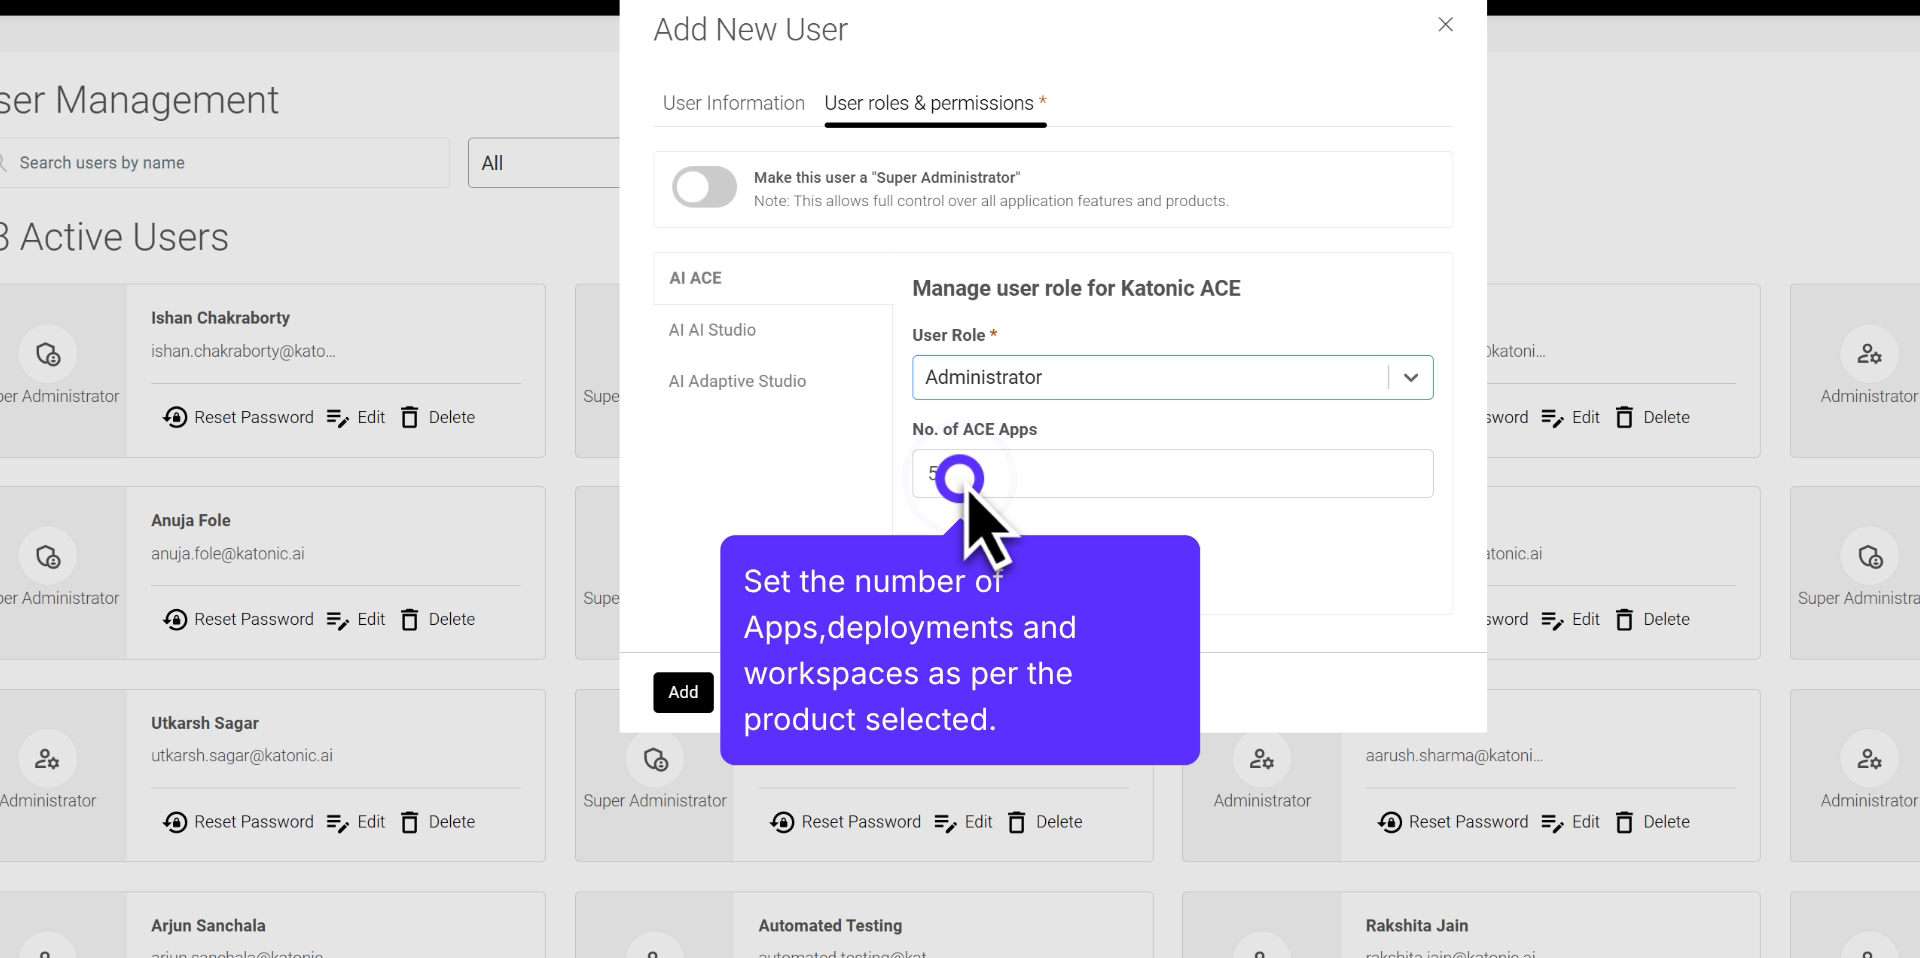Select AI ACE in the product sidebar

coord(696,278)
